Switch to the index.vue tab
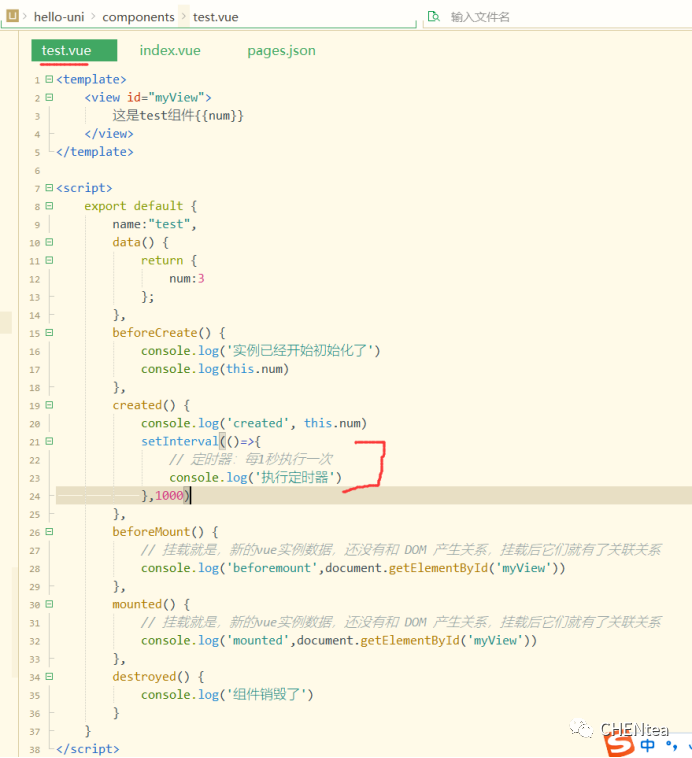Viewport: 692px width, 758px height. point(170,51)
